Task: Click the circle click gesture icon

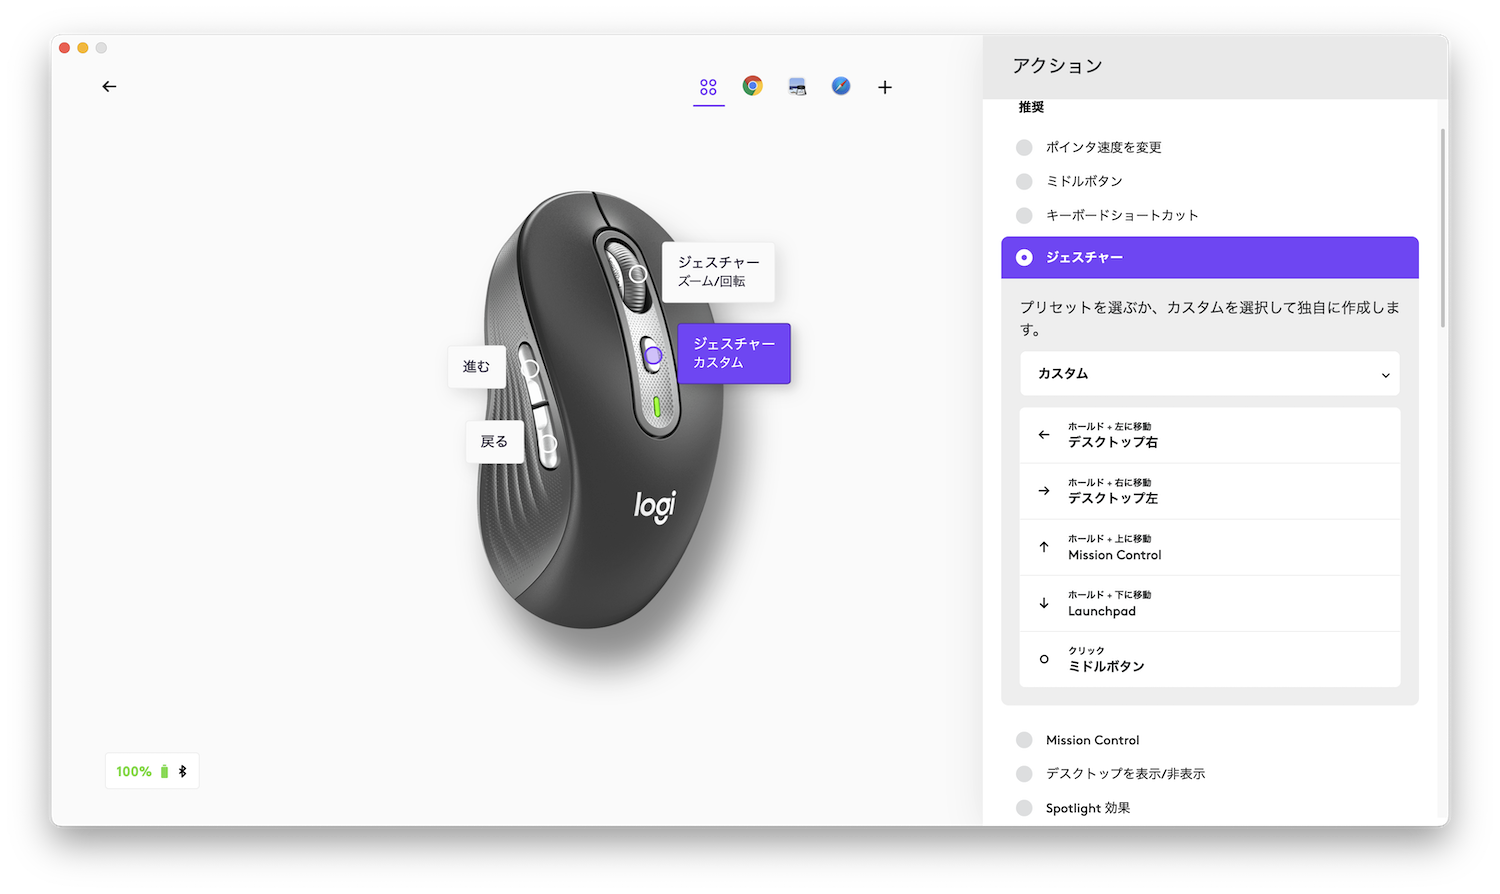Action: point(1044,659)
